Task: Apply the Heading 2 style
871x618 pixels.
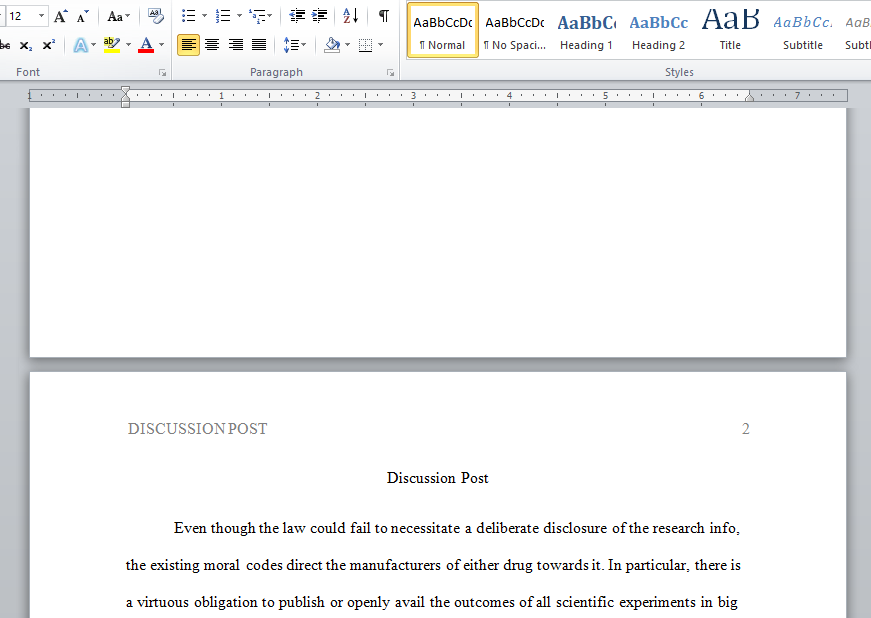Action: click(x=659, y=30)
